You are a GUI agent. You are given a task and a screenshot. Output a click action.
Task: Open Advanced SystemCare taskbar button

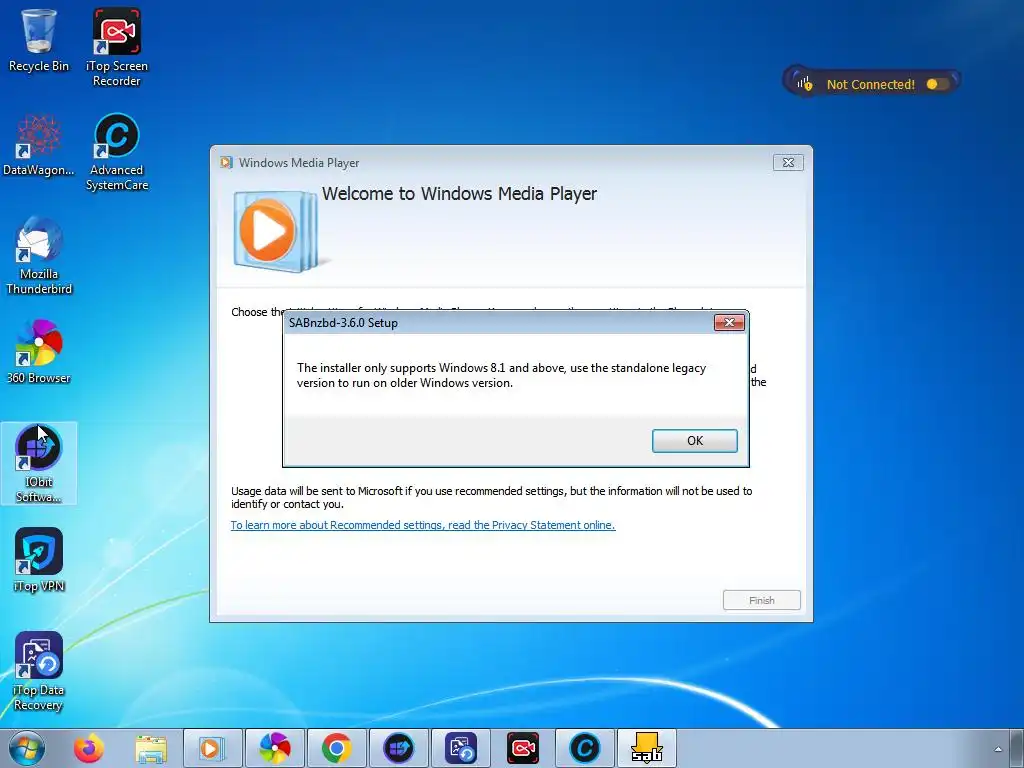(x=584, y=748)
